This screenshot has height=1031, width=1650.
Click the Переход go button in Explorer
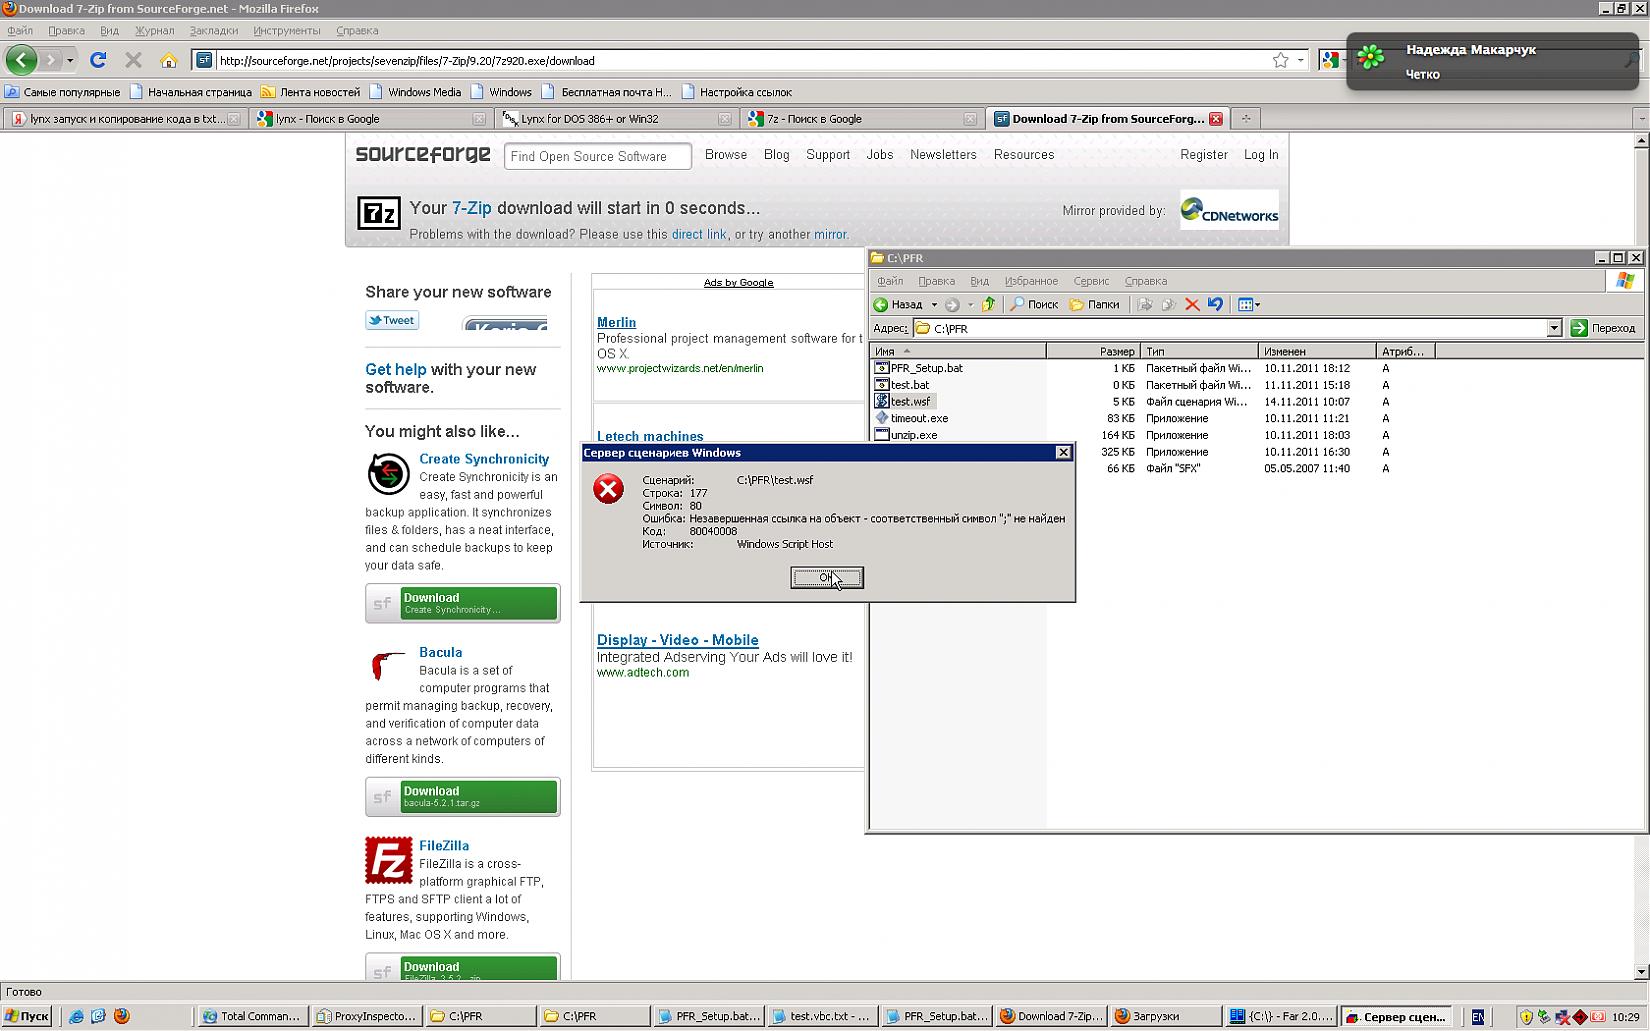tap(1604, 328)
